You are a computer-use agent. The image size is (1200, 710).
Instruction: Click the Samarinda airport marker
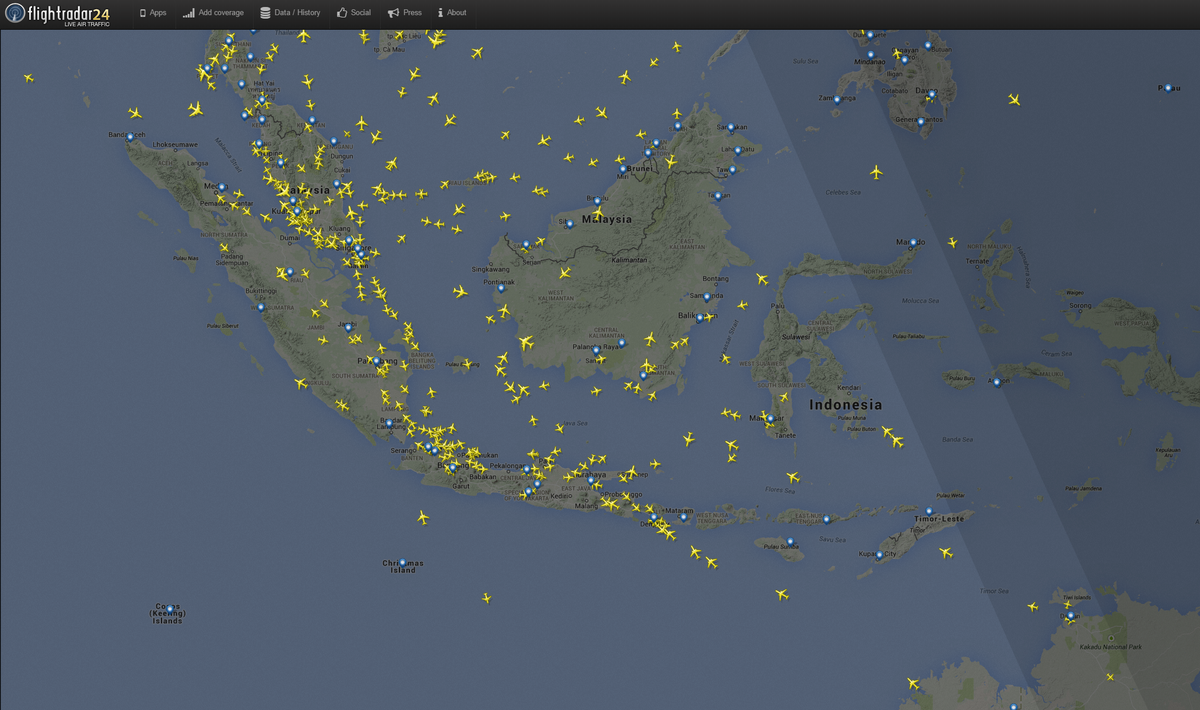coord(707,296)
